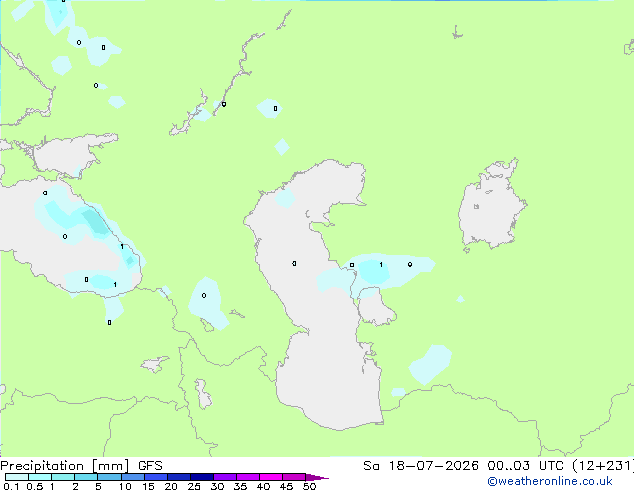Select the '50' legend scale label
Screen dimensions: 634x490
tap(310, 486)
